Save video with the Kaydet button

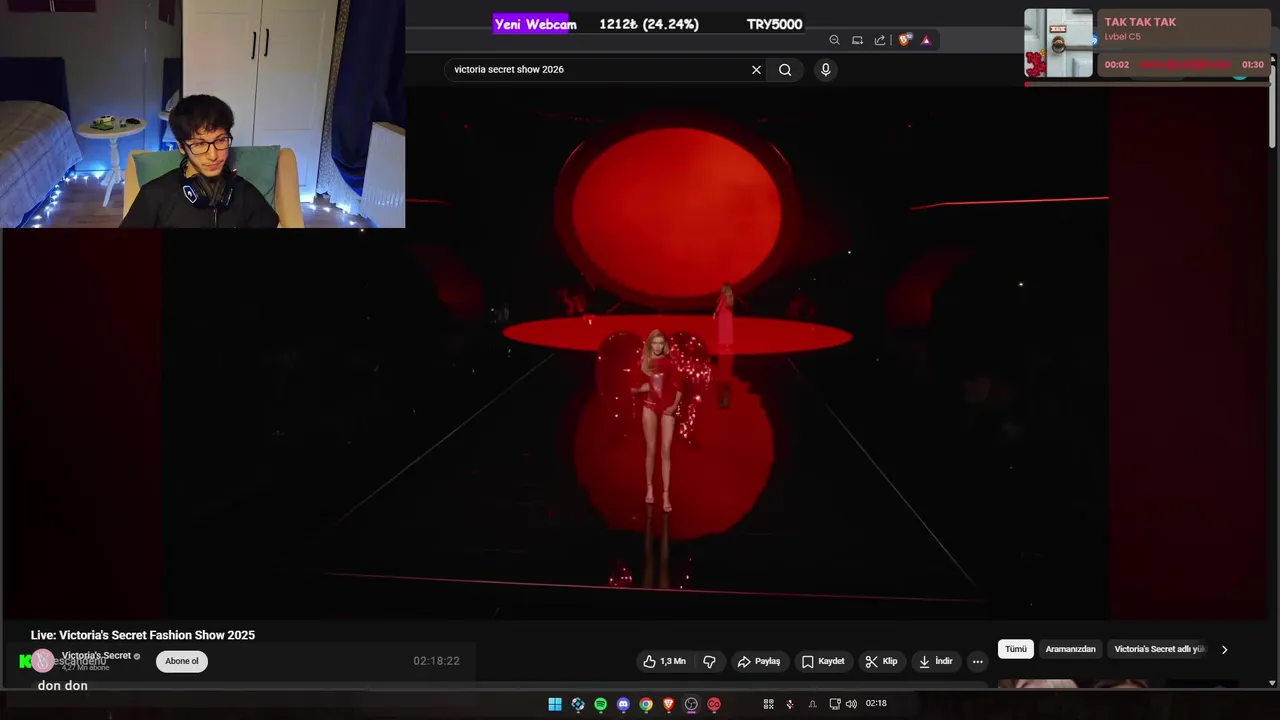point(822,661)
